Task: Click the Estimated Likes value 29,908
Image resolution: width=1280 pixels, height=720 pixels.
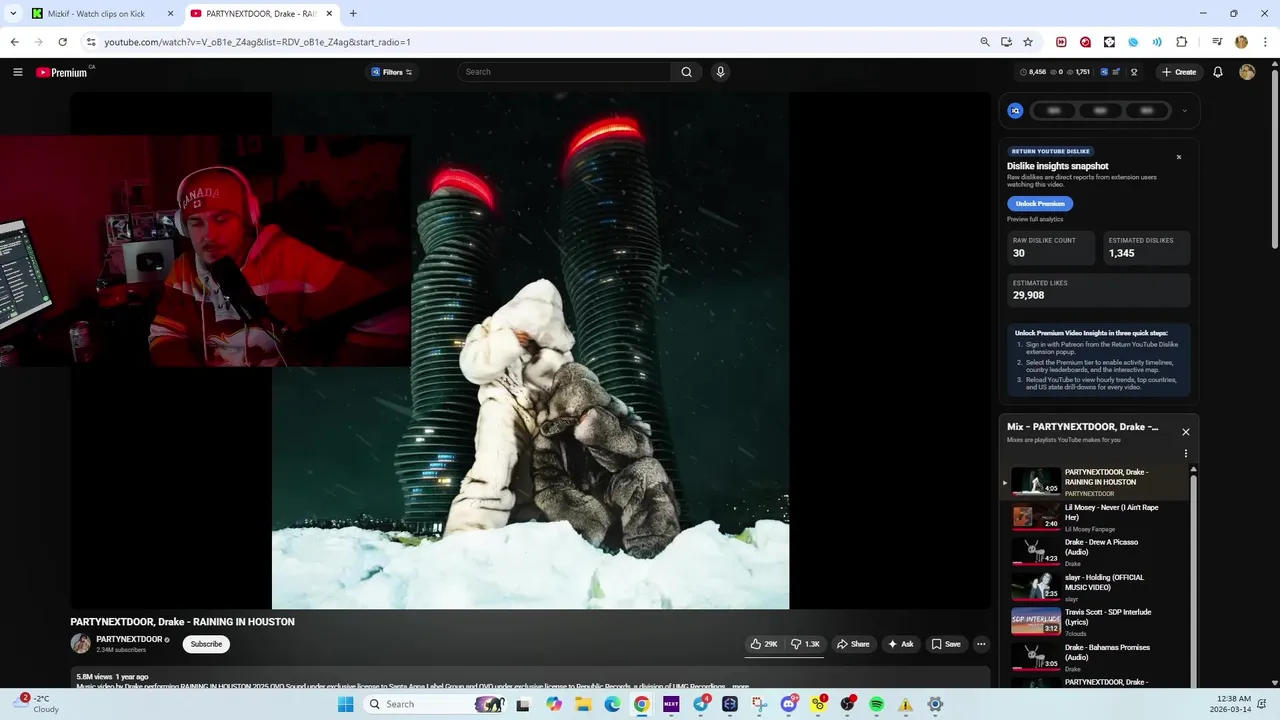Action: tap(1029, 295)
